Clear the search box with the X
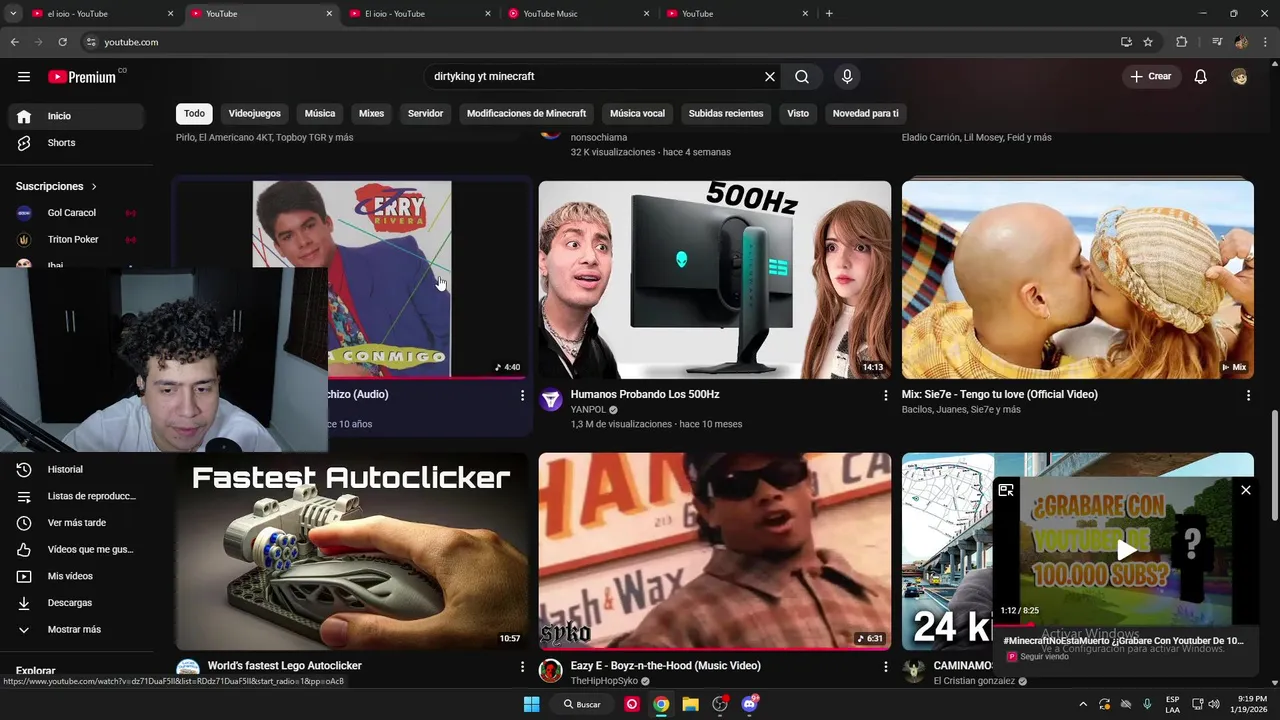The image size is (1280, 720). 770,77
